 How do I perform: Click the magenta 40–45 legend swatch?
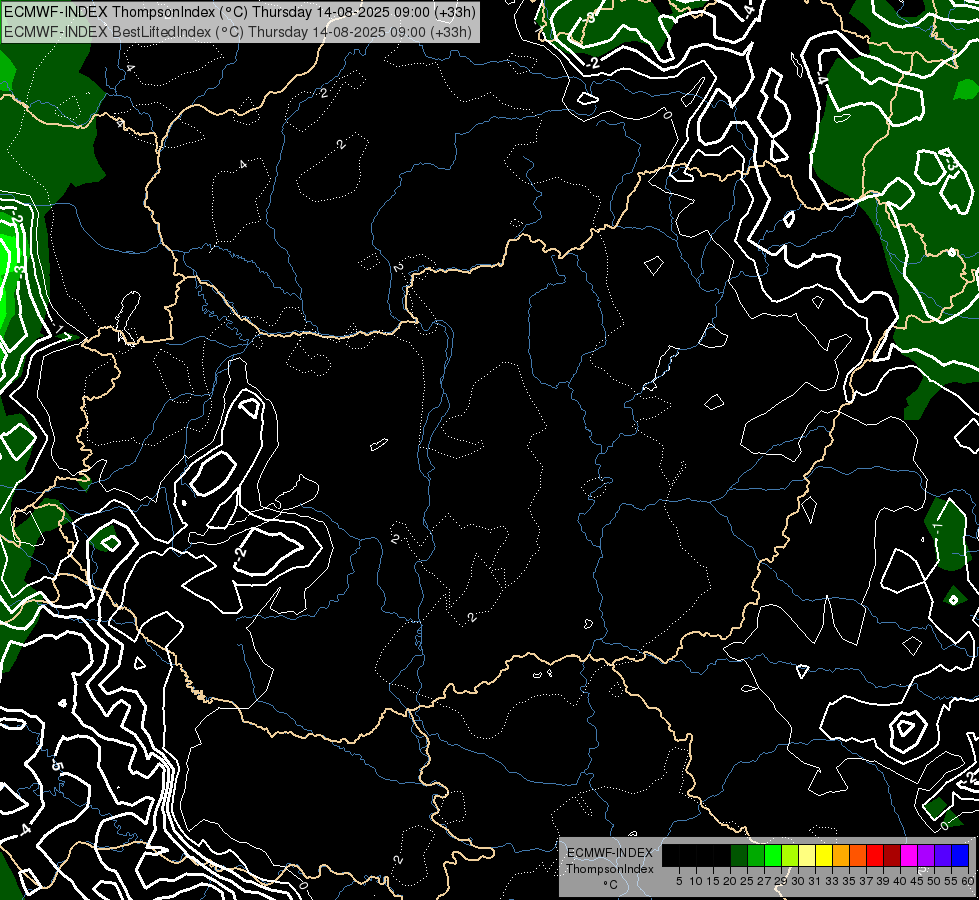pos(909,856)
